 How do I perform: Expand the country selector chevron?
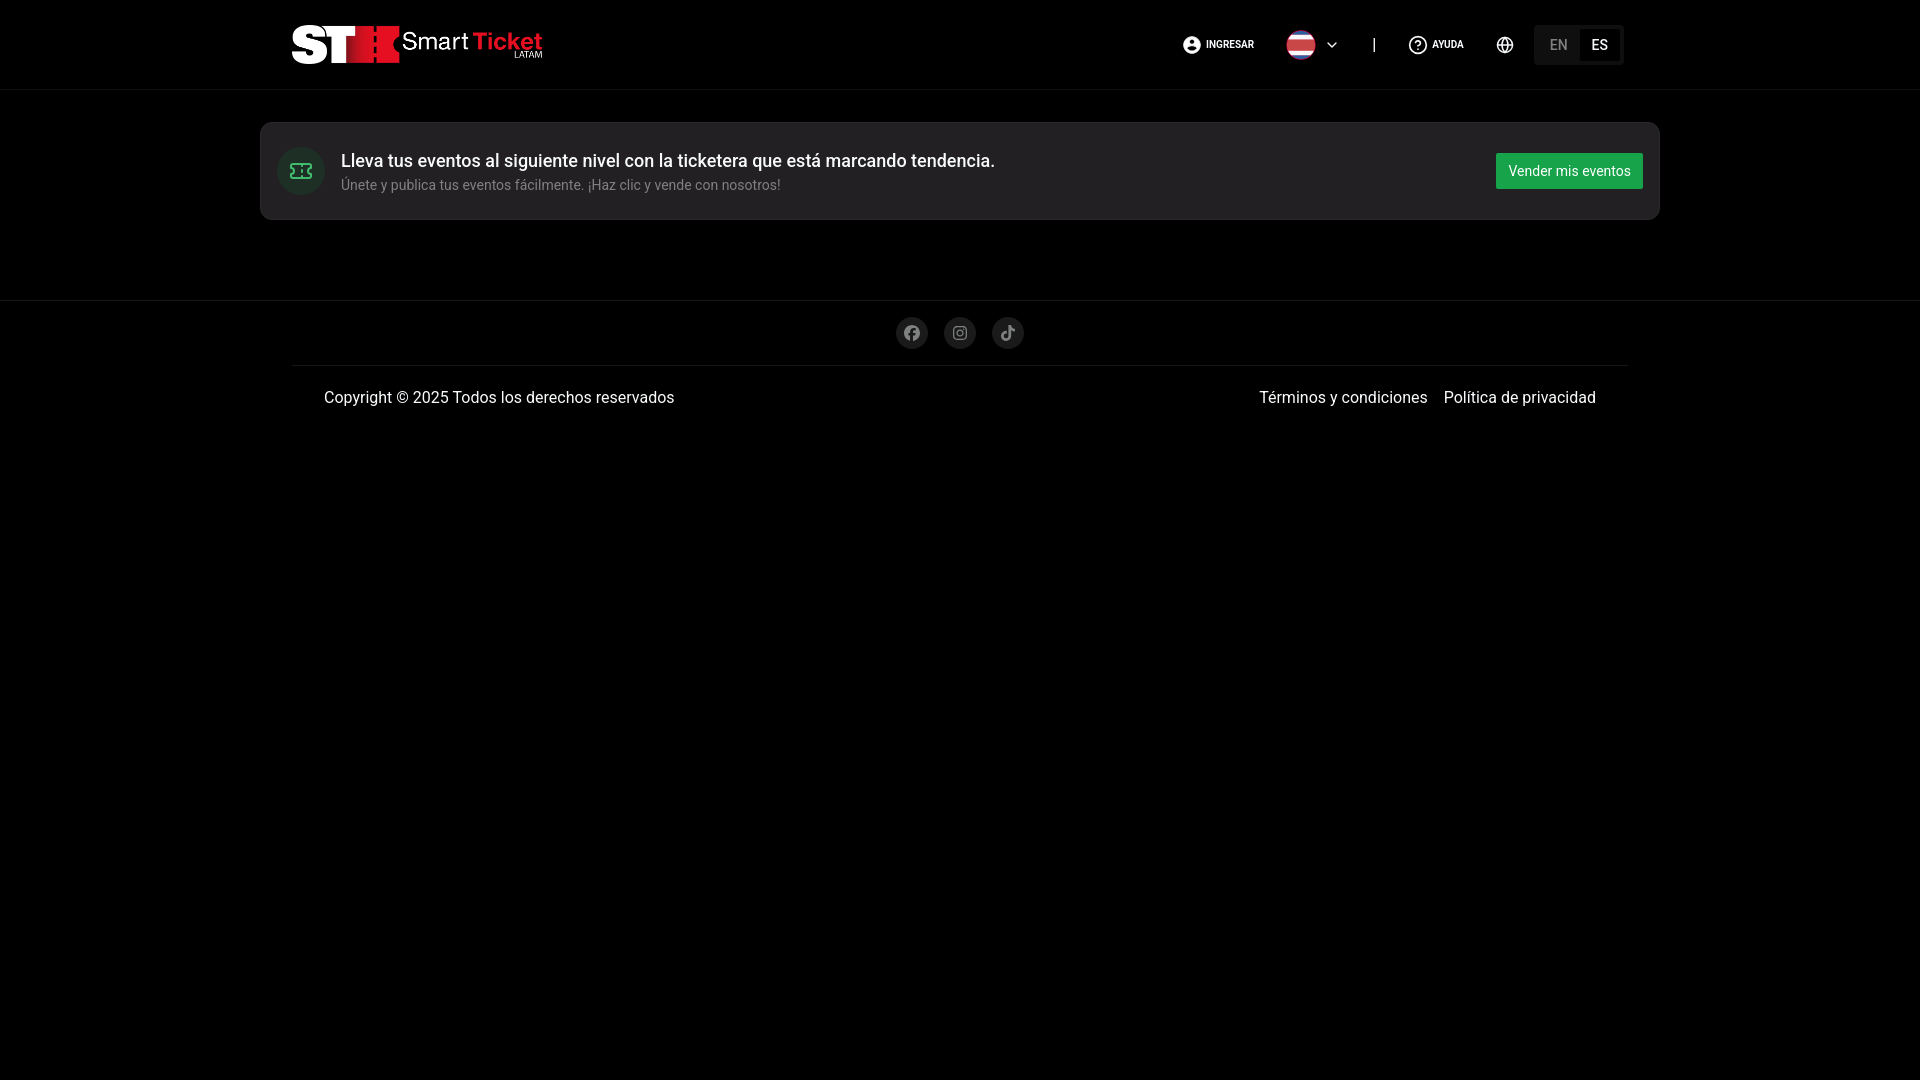coord(1332,45)
